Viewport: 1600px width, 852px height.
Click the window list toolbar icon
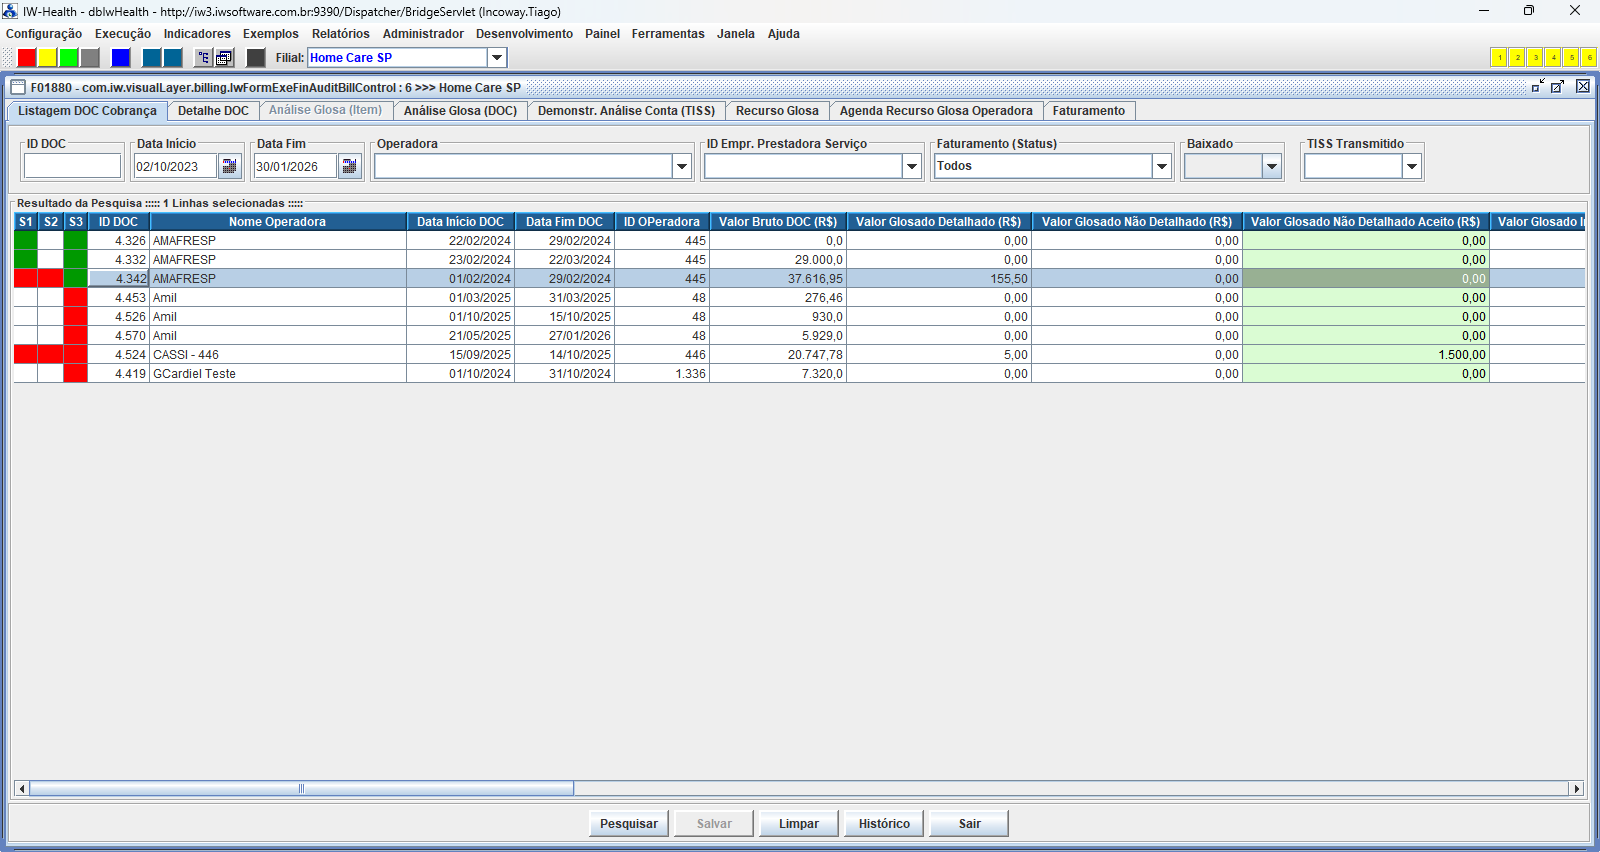pos(225,58)
